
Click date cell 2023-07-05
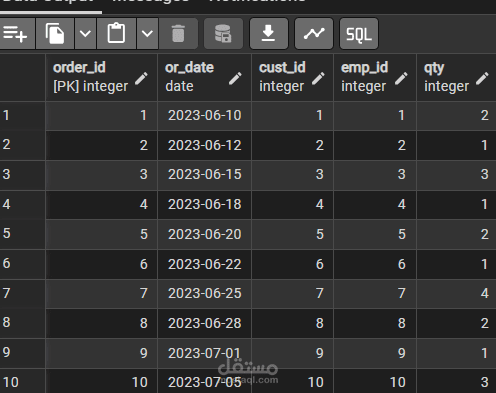[x=204, y=382]
